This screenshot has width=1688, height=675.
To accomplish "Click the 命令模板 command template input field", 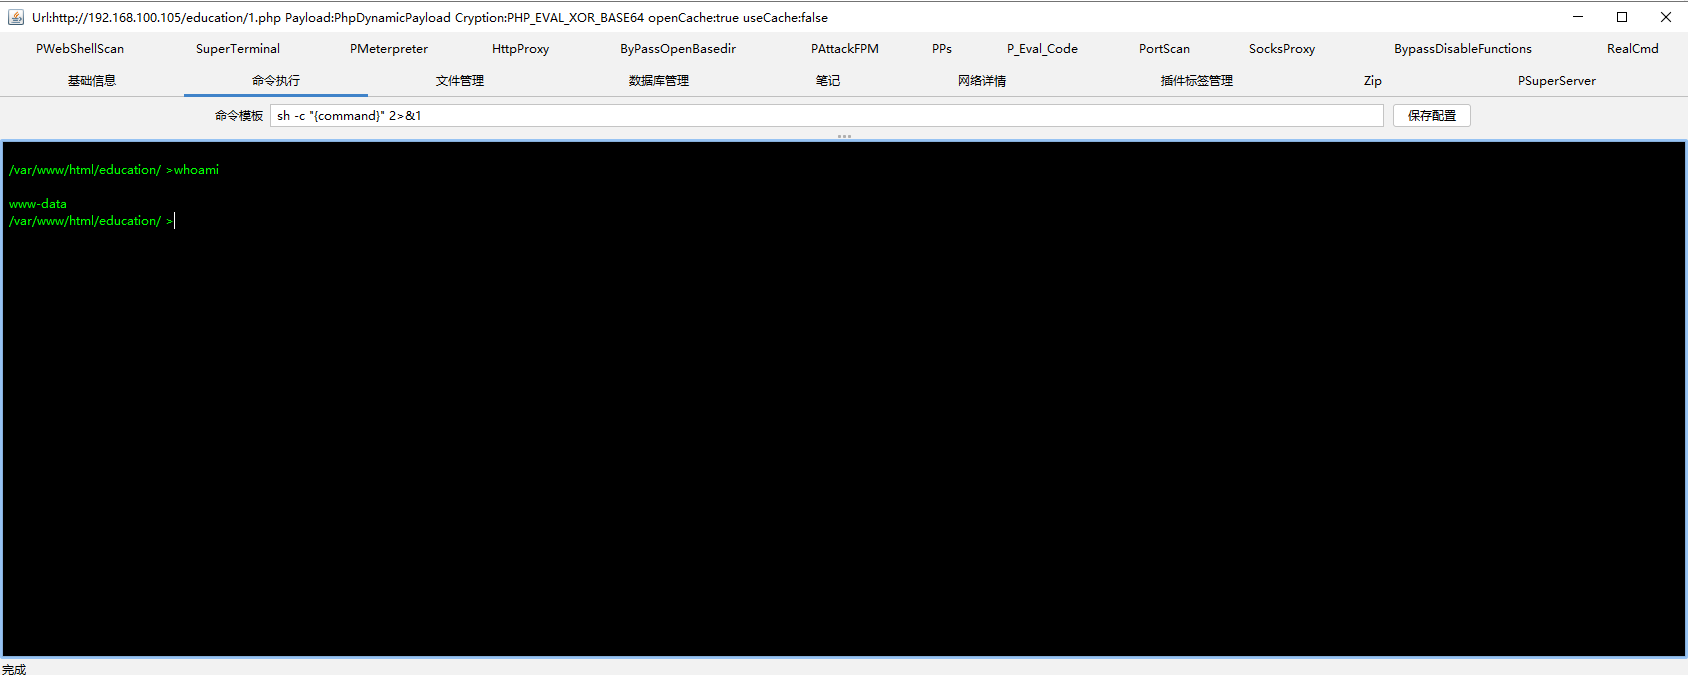I will (x=827, y=115).
